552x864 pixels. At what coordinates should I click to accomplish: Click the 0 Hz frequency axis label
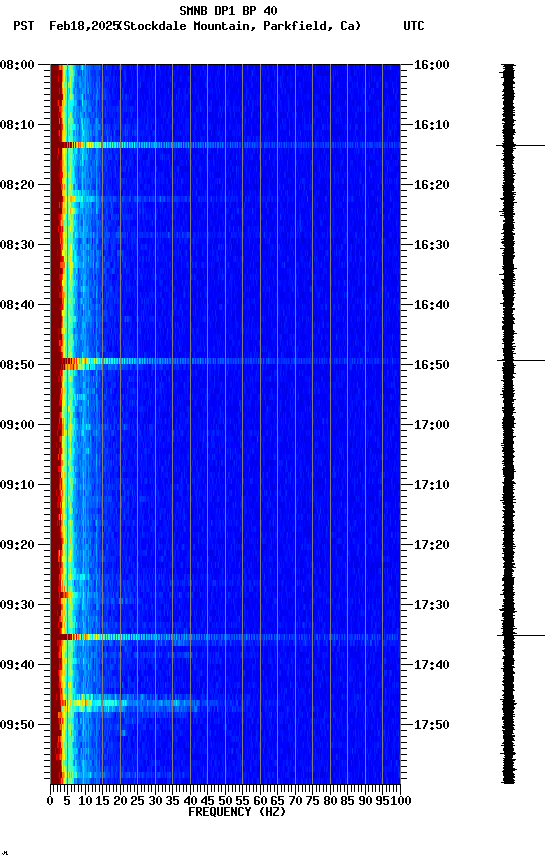[51, 801]
